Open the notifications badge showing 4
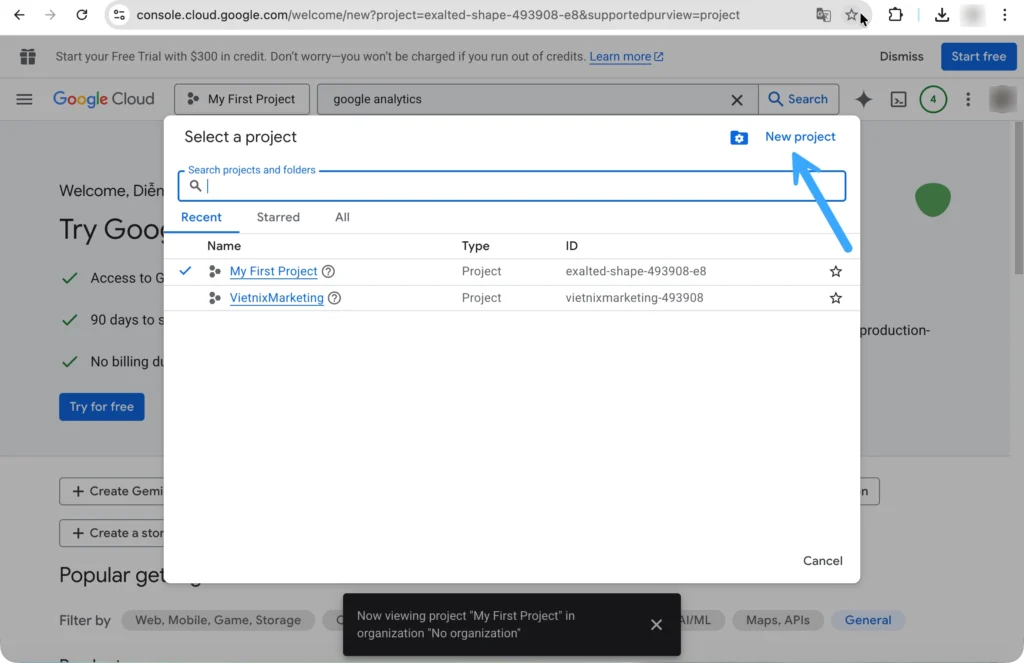1024x663 pixels. 933,99
